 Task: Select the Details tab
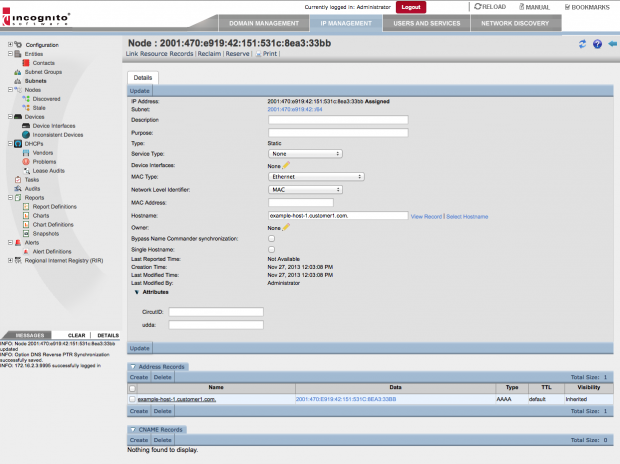point(143,78)
